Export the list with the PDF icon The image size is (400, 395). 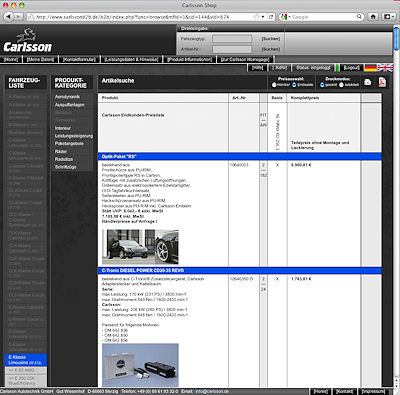coord(382,82)
